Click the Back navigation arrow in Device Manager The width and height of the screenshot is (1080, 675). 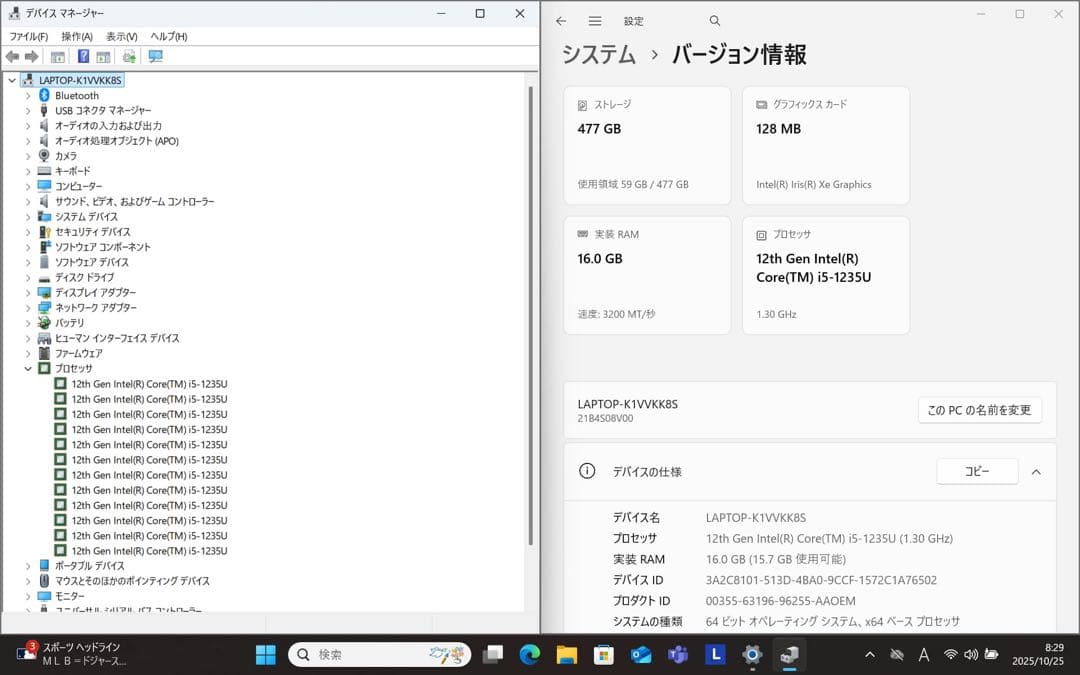point(12,57)
